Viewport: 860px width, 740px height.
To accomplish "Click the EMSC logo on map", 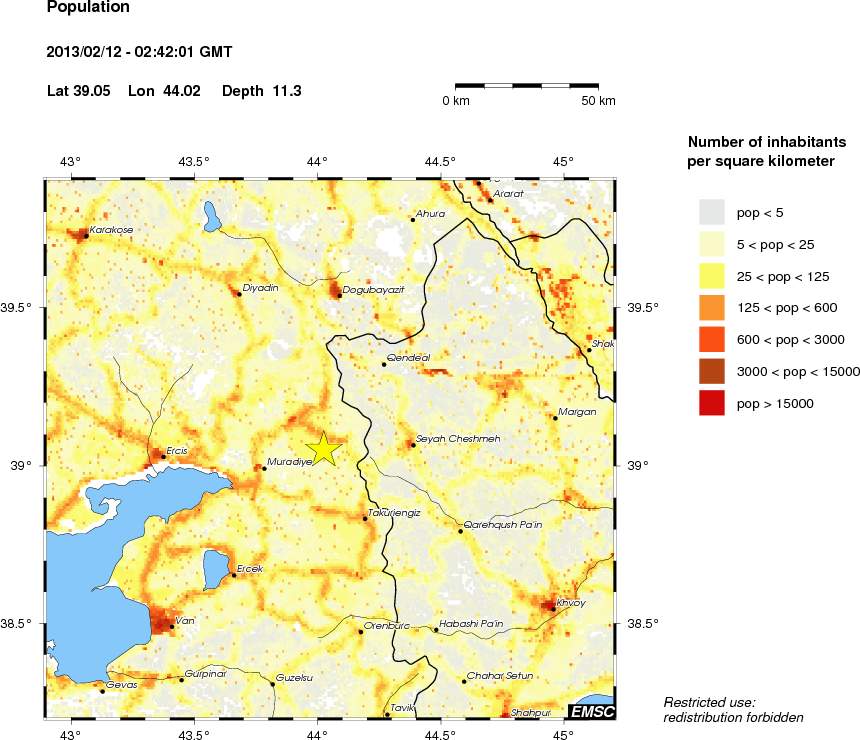I will pos(591,711).
